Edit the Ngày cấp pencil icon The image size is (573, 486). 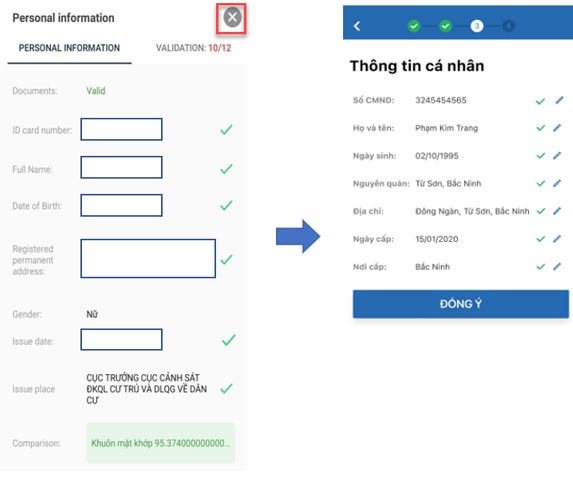(557, 239)
